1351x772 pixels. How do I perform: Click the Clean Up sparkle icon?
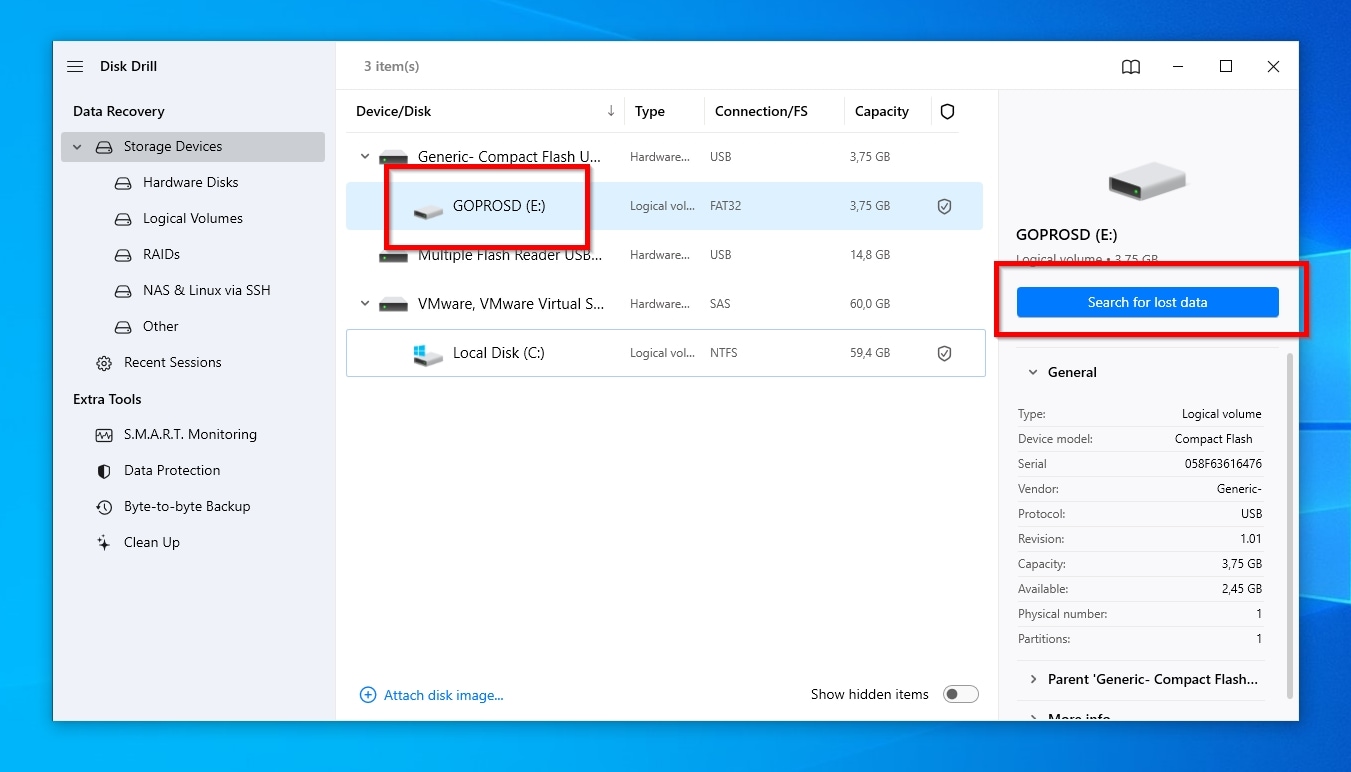(104, 543)
